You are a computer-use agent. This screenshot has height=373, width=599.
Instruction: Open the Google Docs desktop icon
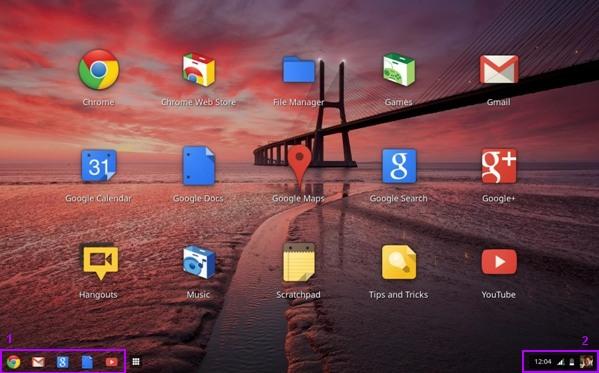[x=199, y=165]
